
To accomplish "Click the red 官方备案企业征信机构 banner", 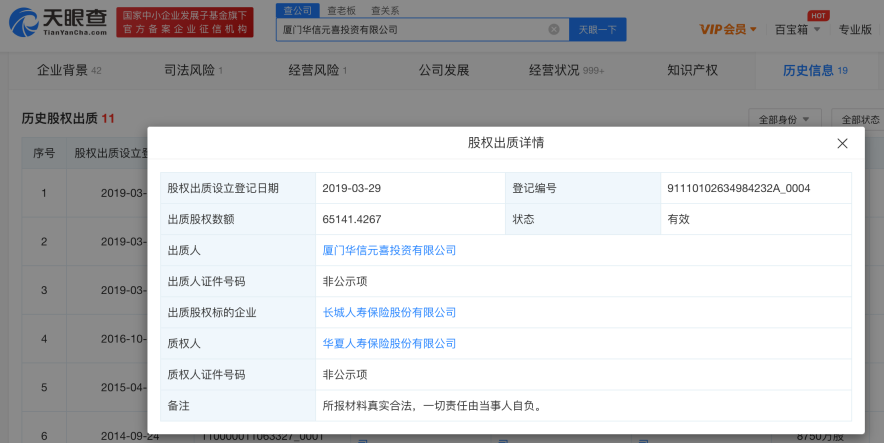I will [x=185, y=23].
